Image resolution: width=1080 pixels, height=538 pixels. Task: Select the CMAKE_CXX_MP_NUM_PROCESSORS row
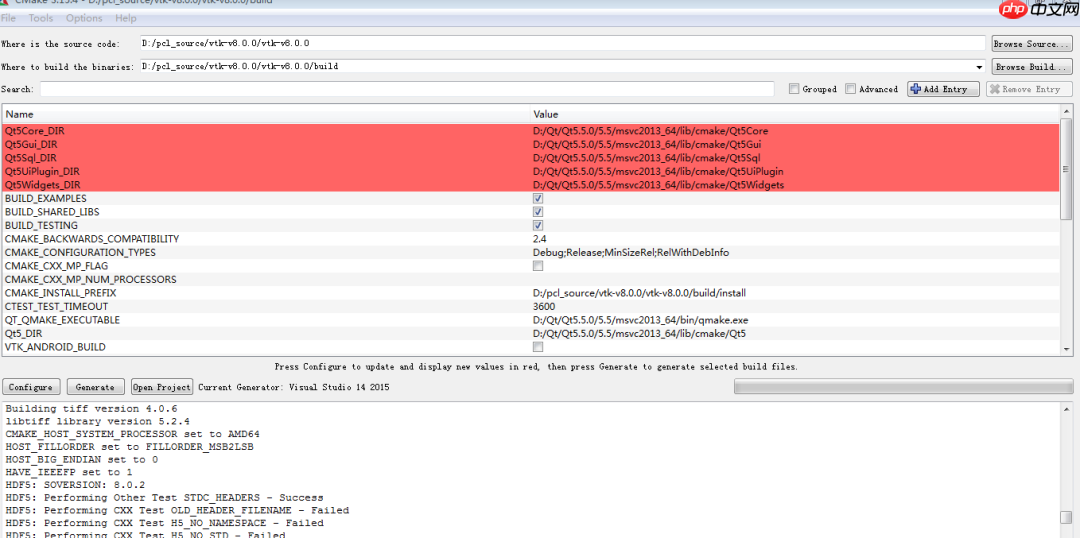coord(531,280)
